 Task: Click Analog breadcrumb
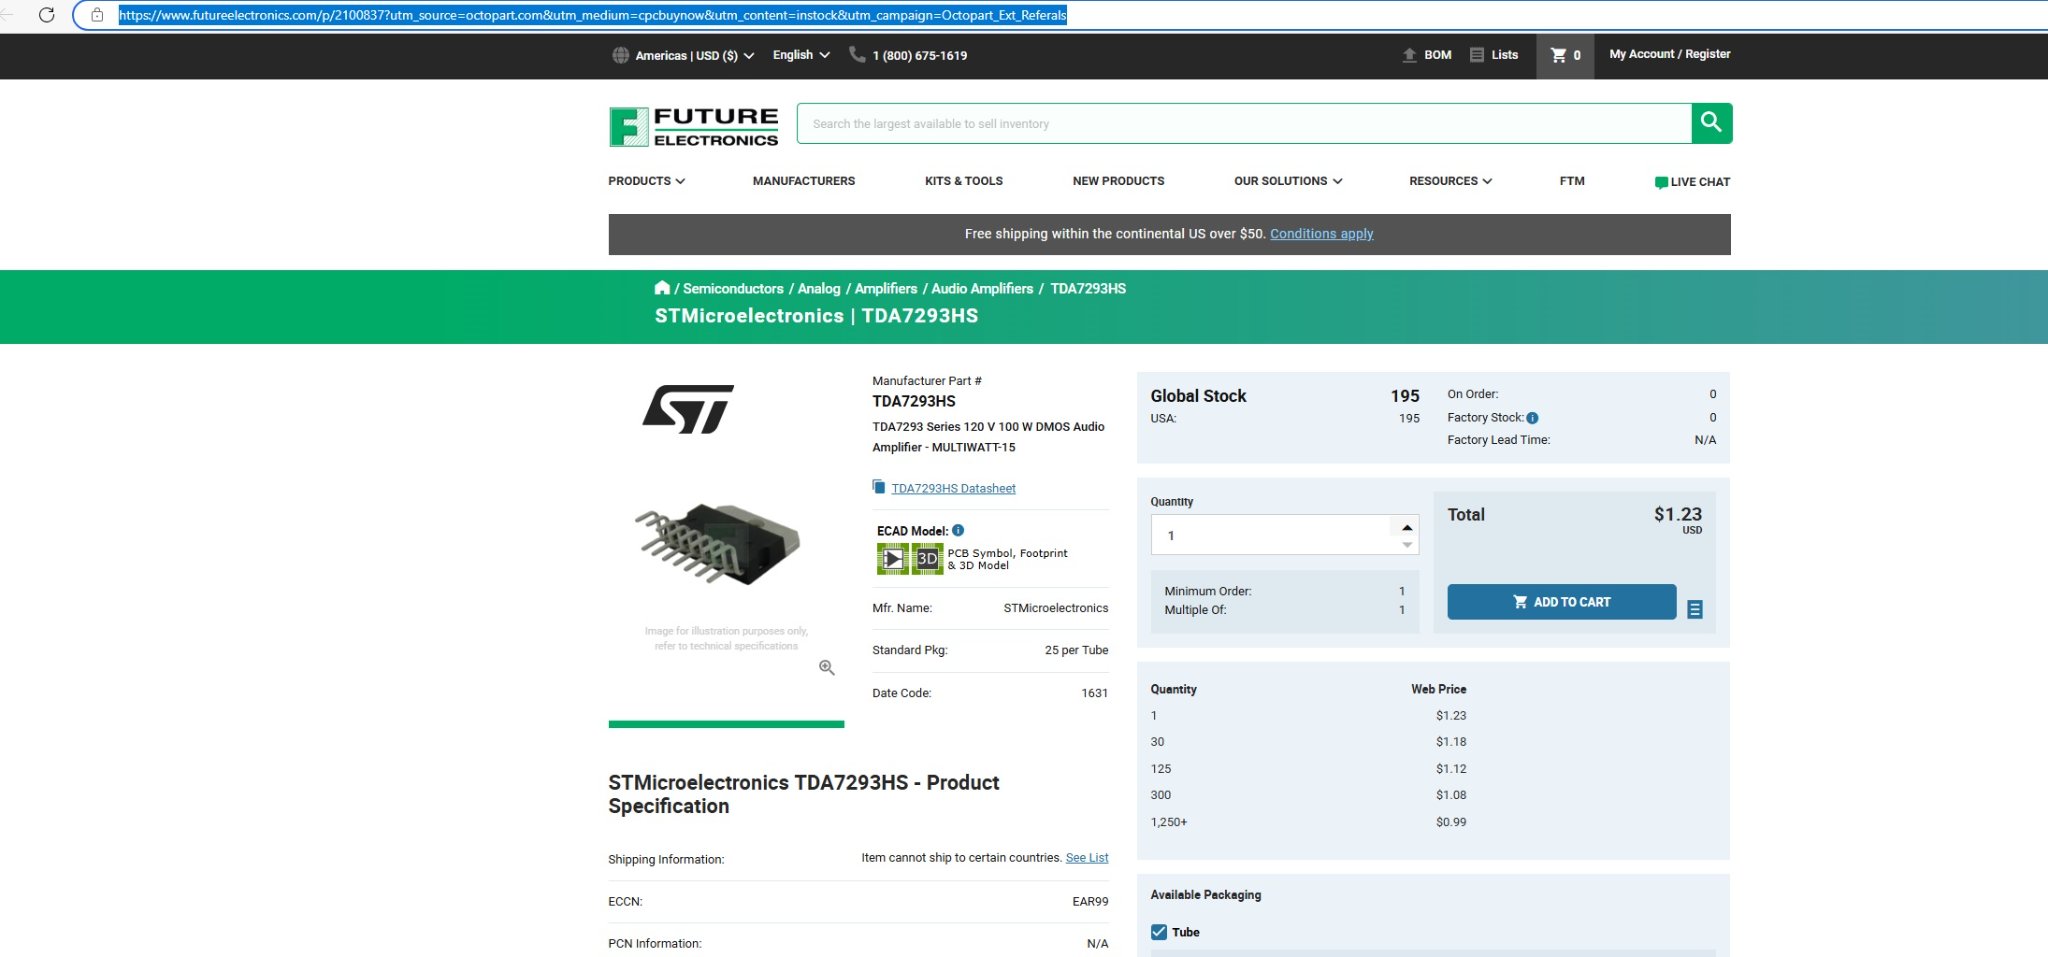819,288
